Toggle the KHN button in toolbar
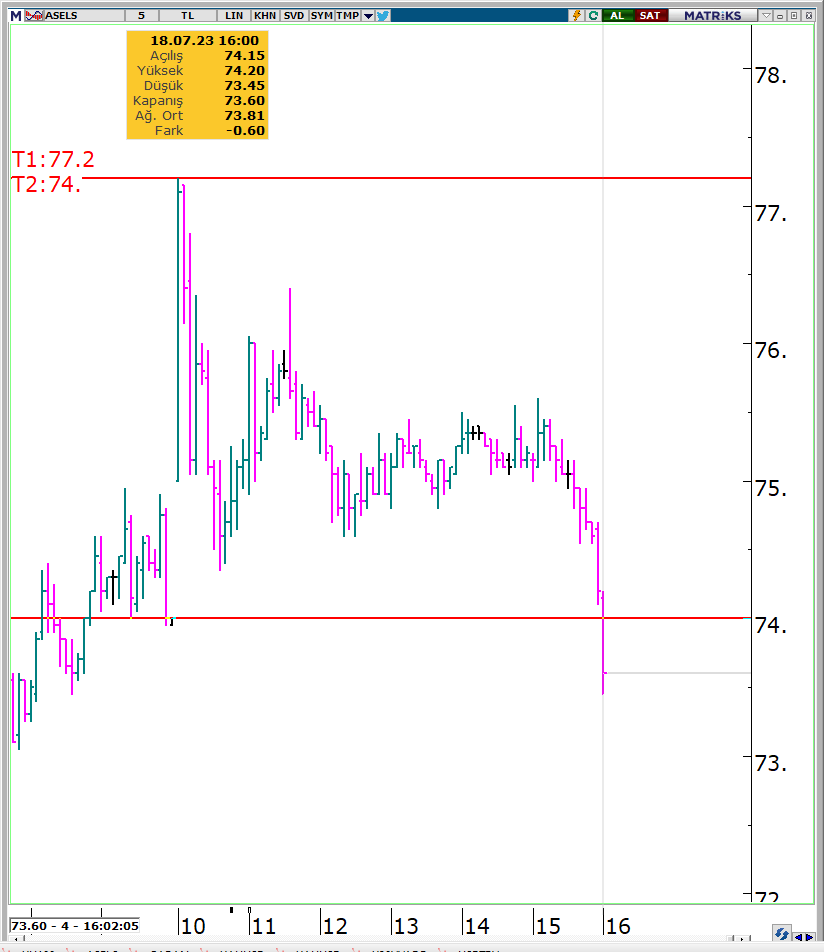This screenshot has height=952, width=824. 265,16
